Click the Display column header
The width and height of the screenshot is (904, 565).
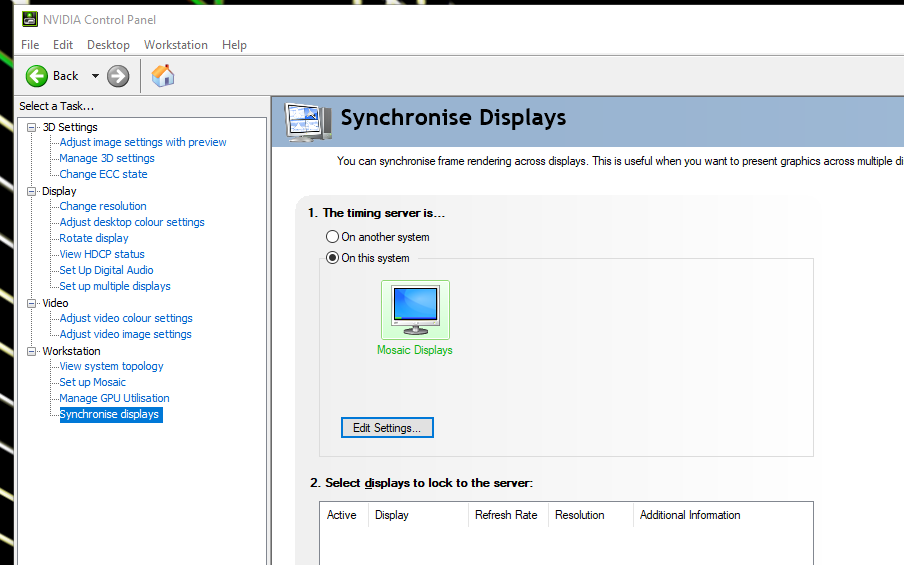pyautogui.click(x=418, y=515)
